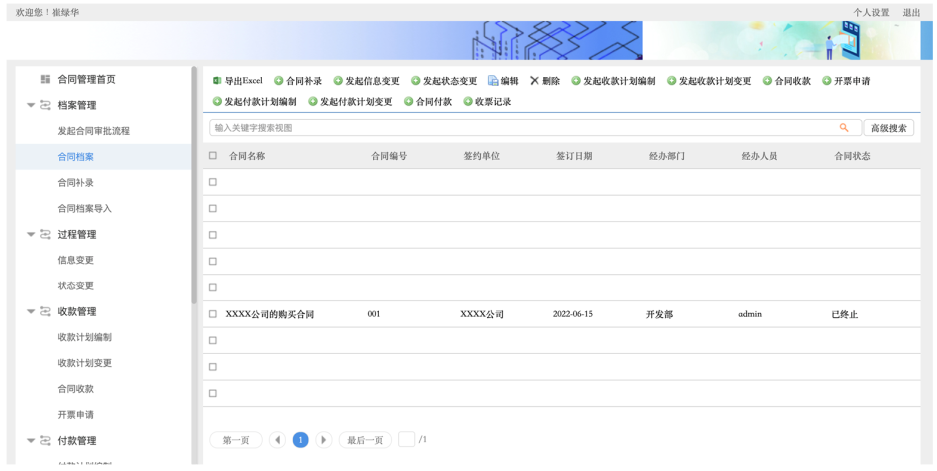Click the 合同付款 toolbar icon
Screen dimensions: 937x471
tap(409, 102)
